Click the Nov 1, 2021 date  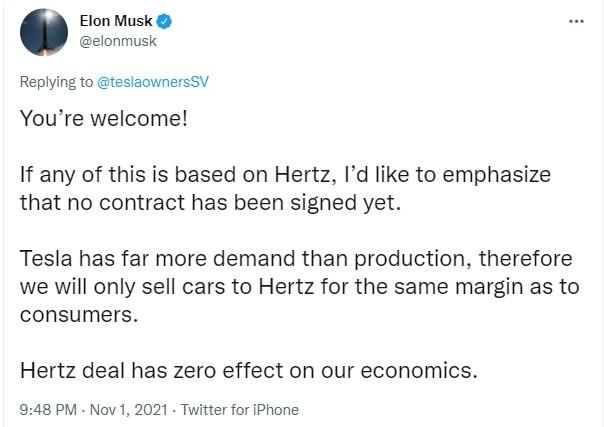[129, 410]
